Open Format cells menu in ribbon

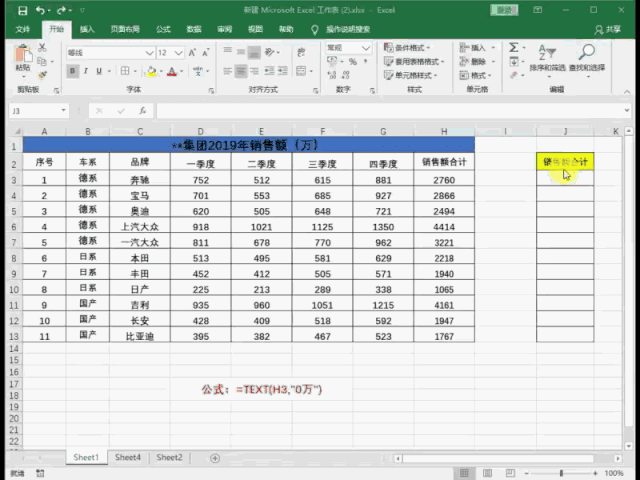click(x=476, y=76)
